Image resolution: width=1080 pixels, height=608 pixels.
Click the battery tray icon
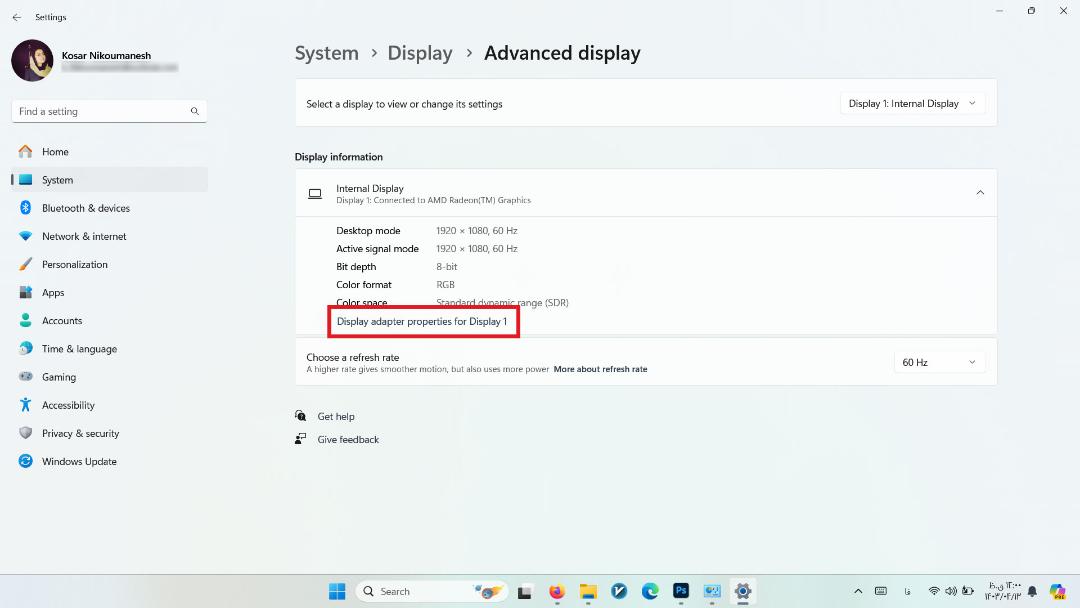[x=968, y=591]
